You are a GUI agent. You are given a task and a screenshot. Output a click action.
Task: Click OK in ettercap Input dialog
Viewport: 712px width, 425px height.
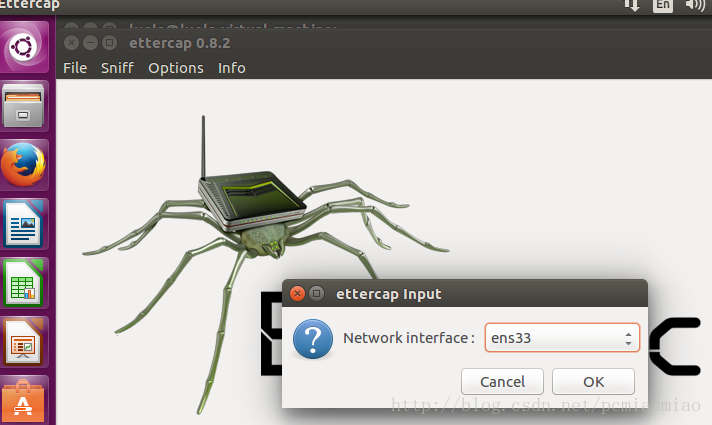[593, 381]
